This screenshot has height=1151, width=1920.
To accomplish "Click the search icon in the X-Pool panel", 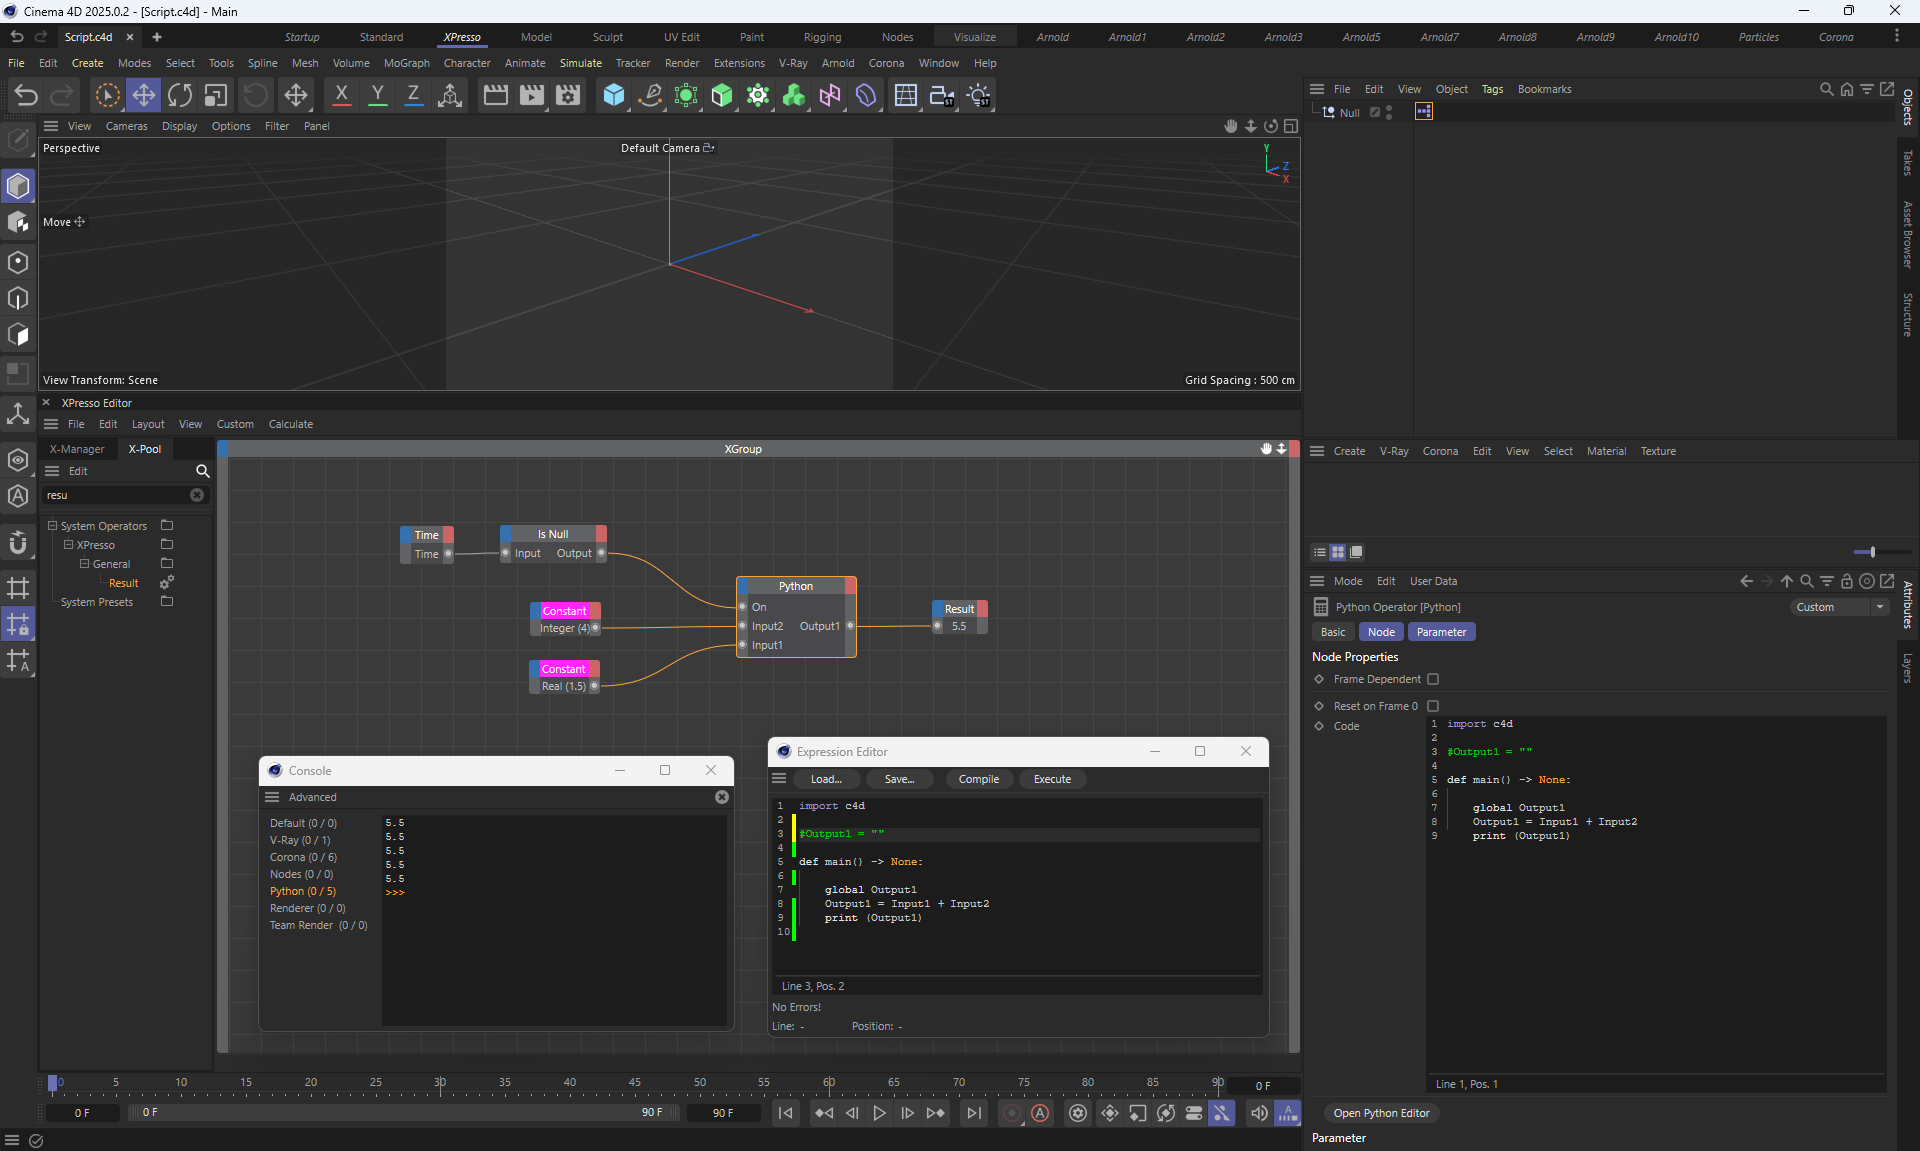I will point(202,471).
